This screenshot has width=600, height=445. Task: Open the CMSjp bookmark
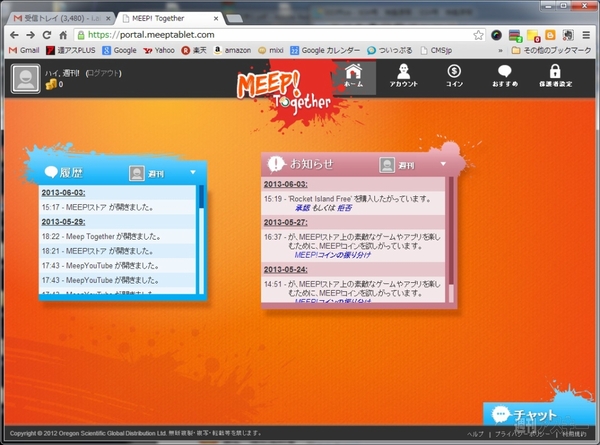[436, 50]
